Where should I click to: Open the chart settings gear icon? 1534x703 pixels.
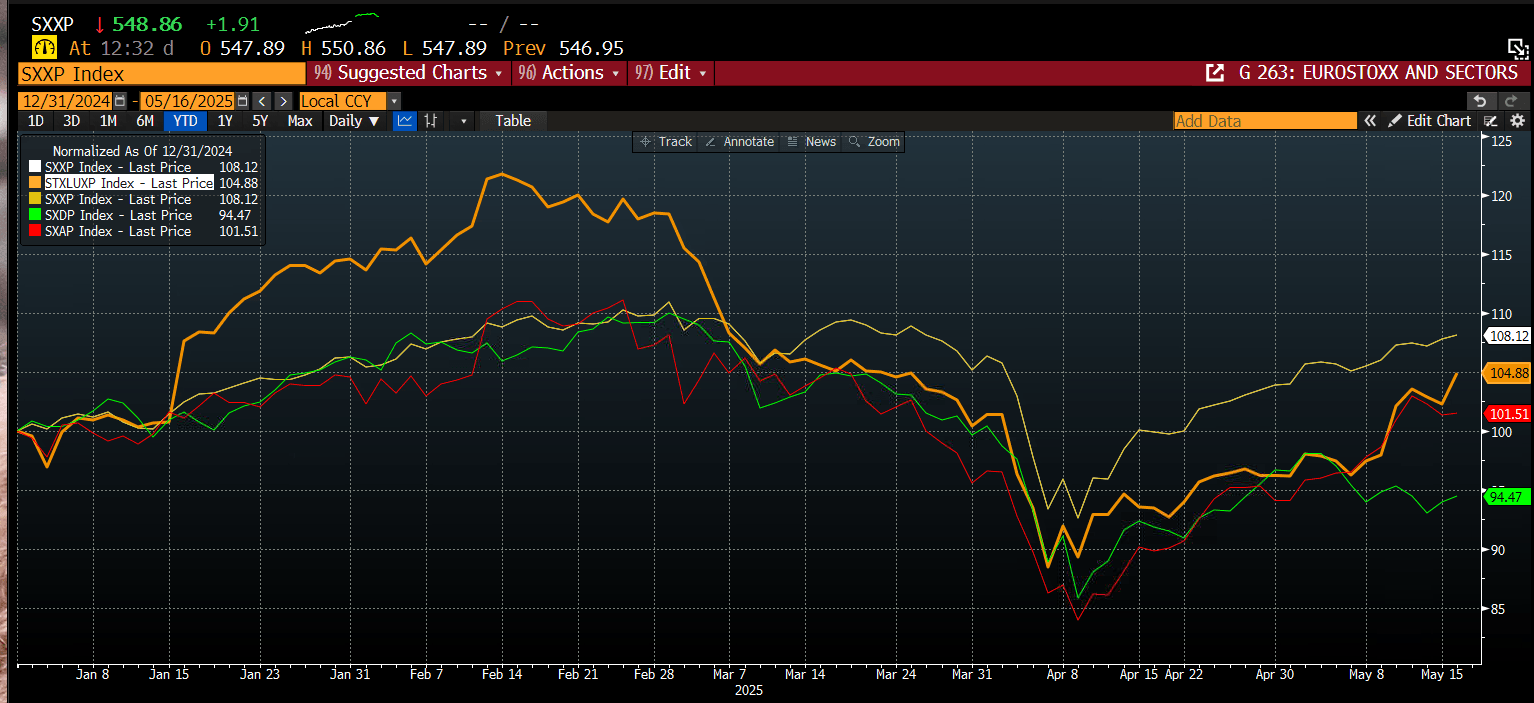(x=1516, y=121)
